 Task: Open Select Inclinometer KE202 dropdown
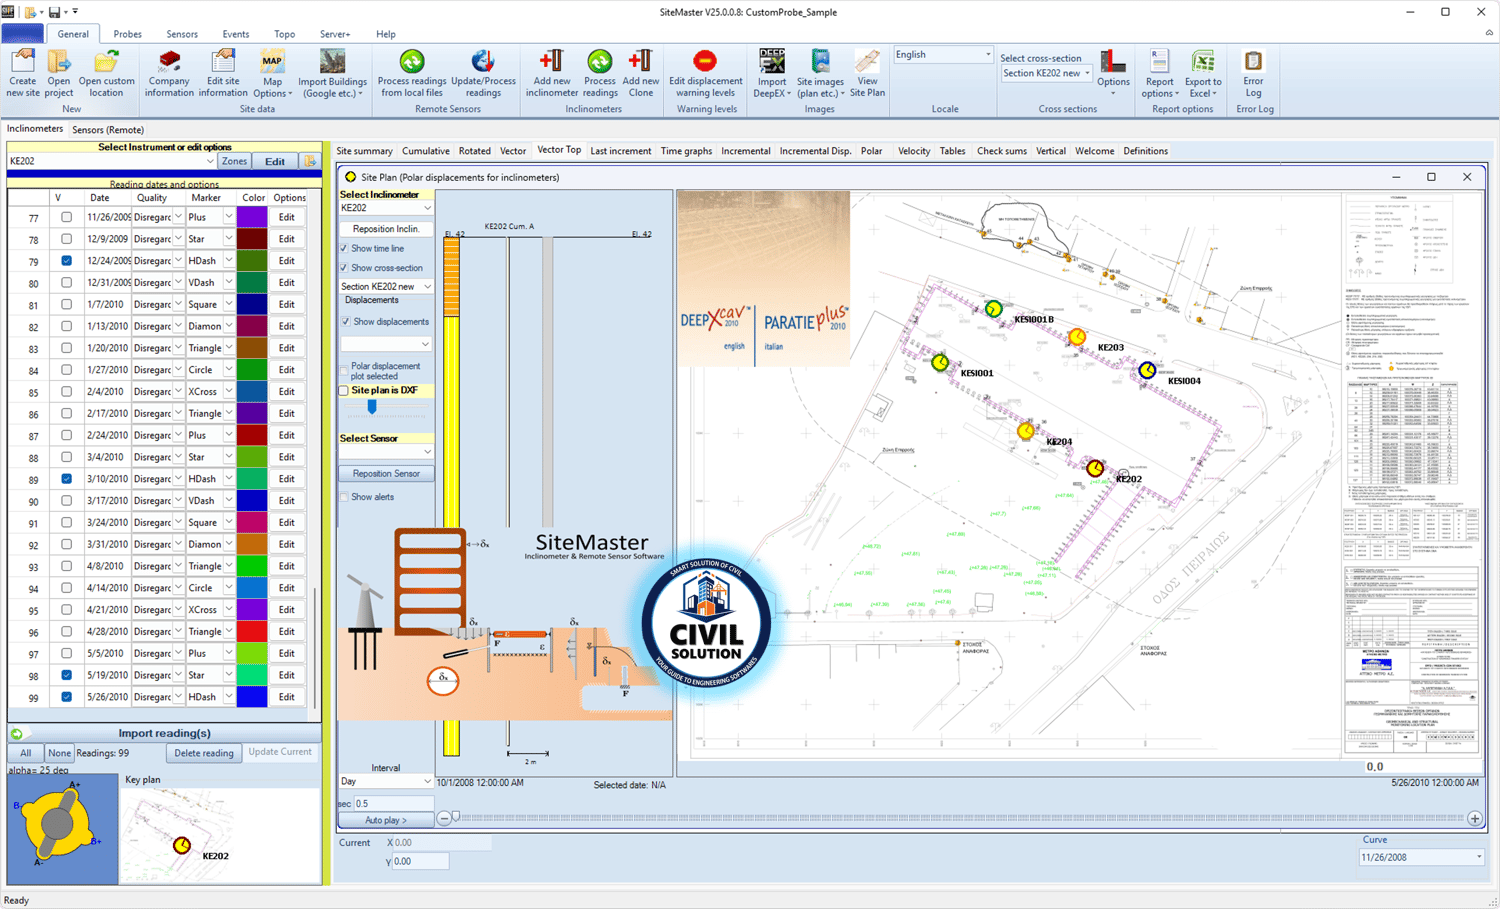point(428,208)
